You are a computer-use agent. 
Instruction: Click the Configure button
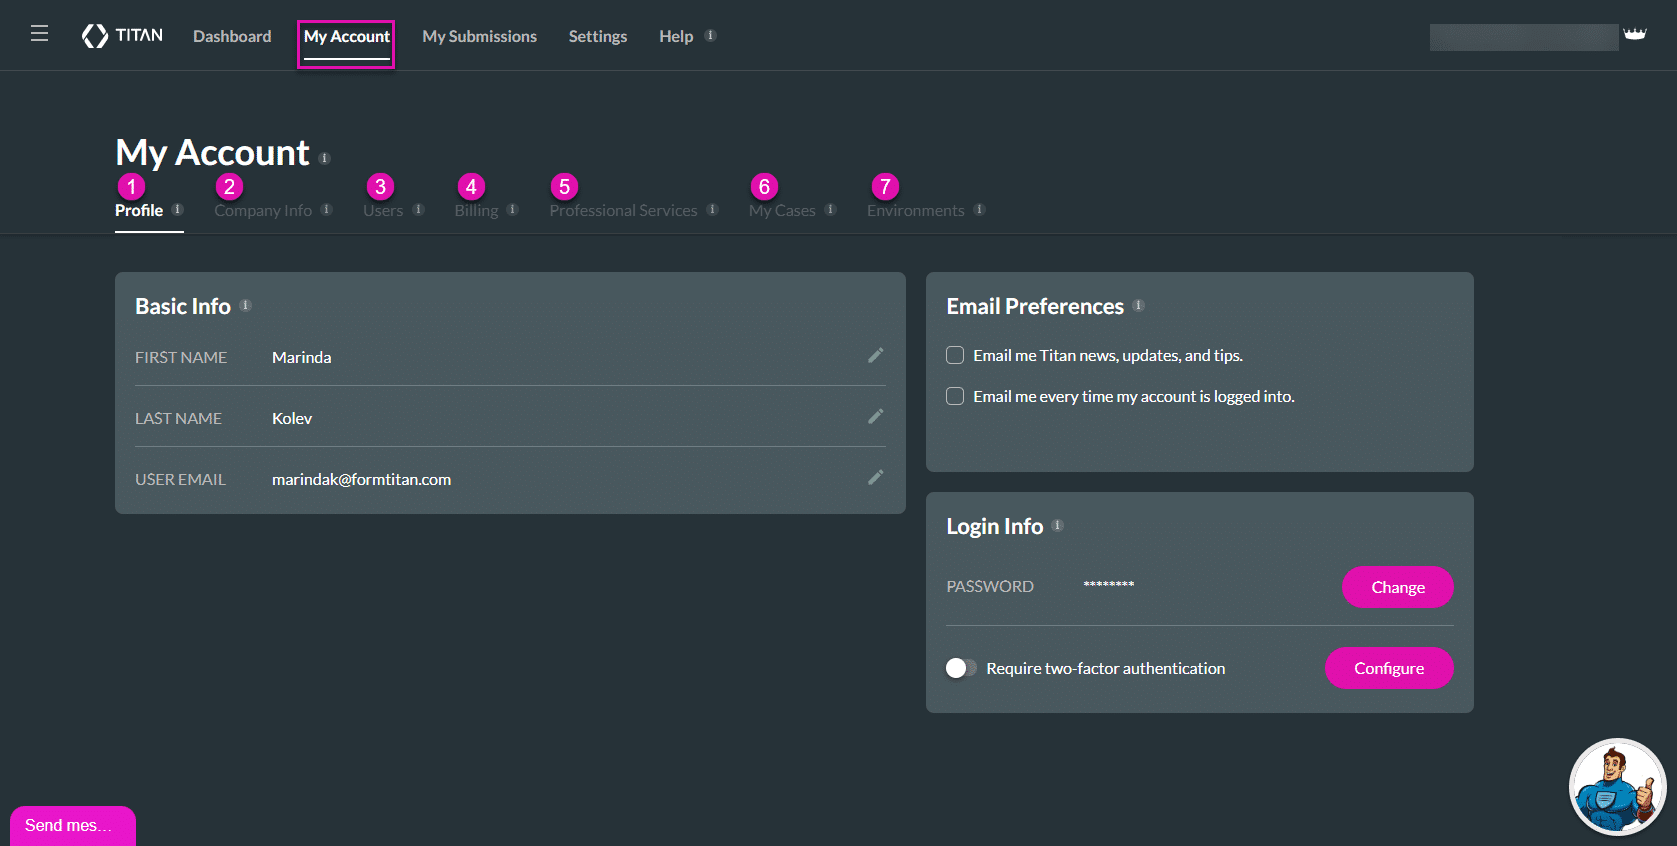(x=1388, y=668)
